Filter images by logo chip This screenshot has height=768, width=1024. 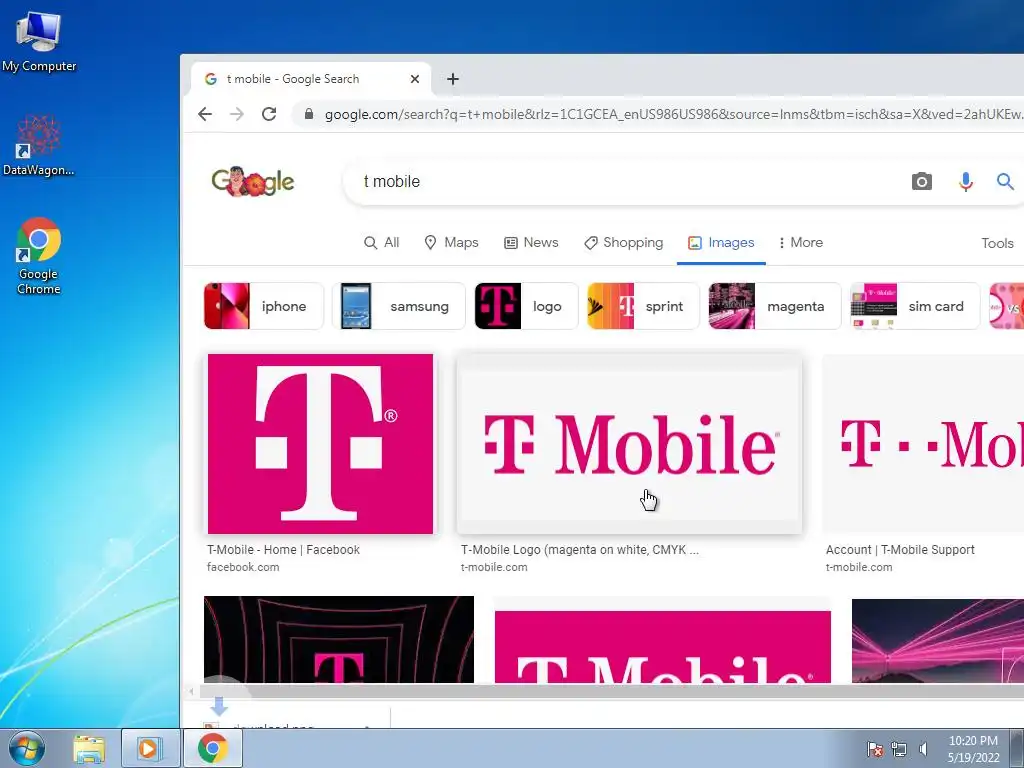tap(526, 306)
